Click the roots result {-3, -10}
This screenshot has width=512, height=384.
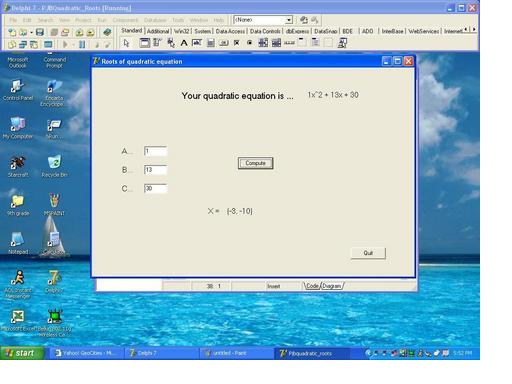[239, 211]
